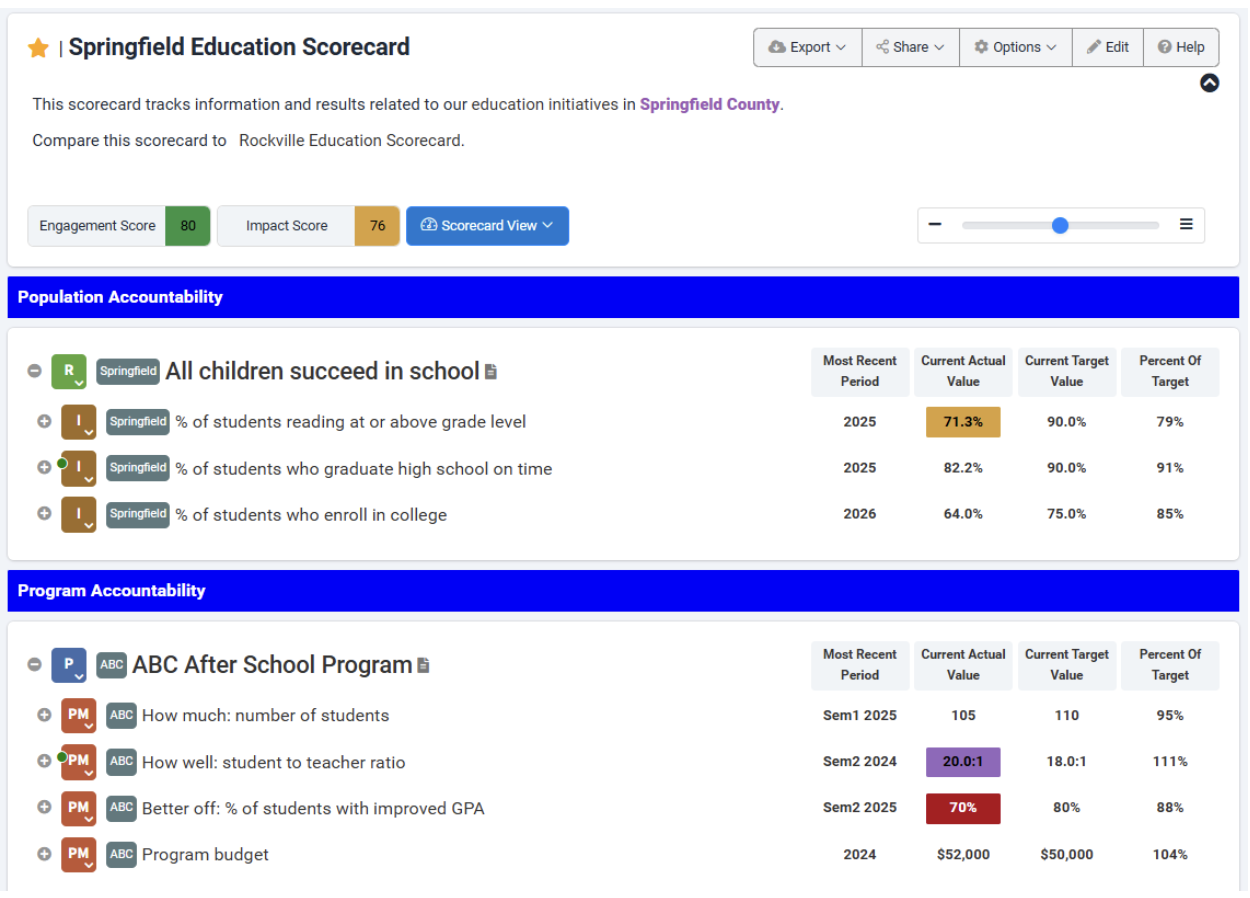Click the ABC tag beside ABC After School Program

click(x=112, y=665)
